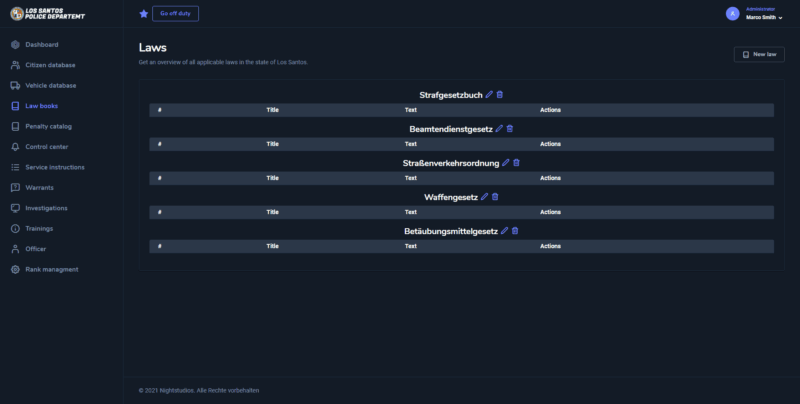Image resolution: width=800 pixels, height=404 pixels.
Task: Click the Citizen database people icon
Action: point(15,65)
